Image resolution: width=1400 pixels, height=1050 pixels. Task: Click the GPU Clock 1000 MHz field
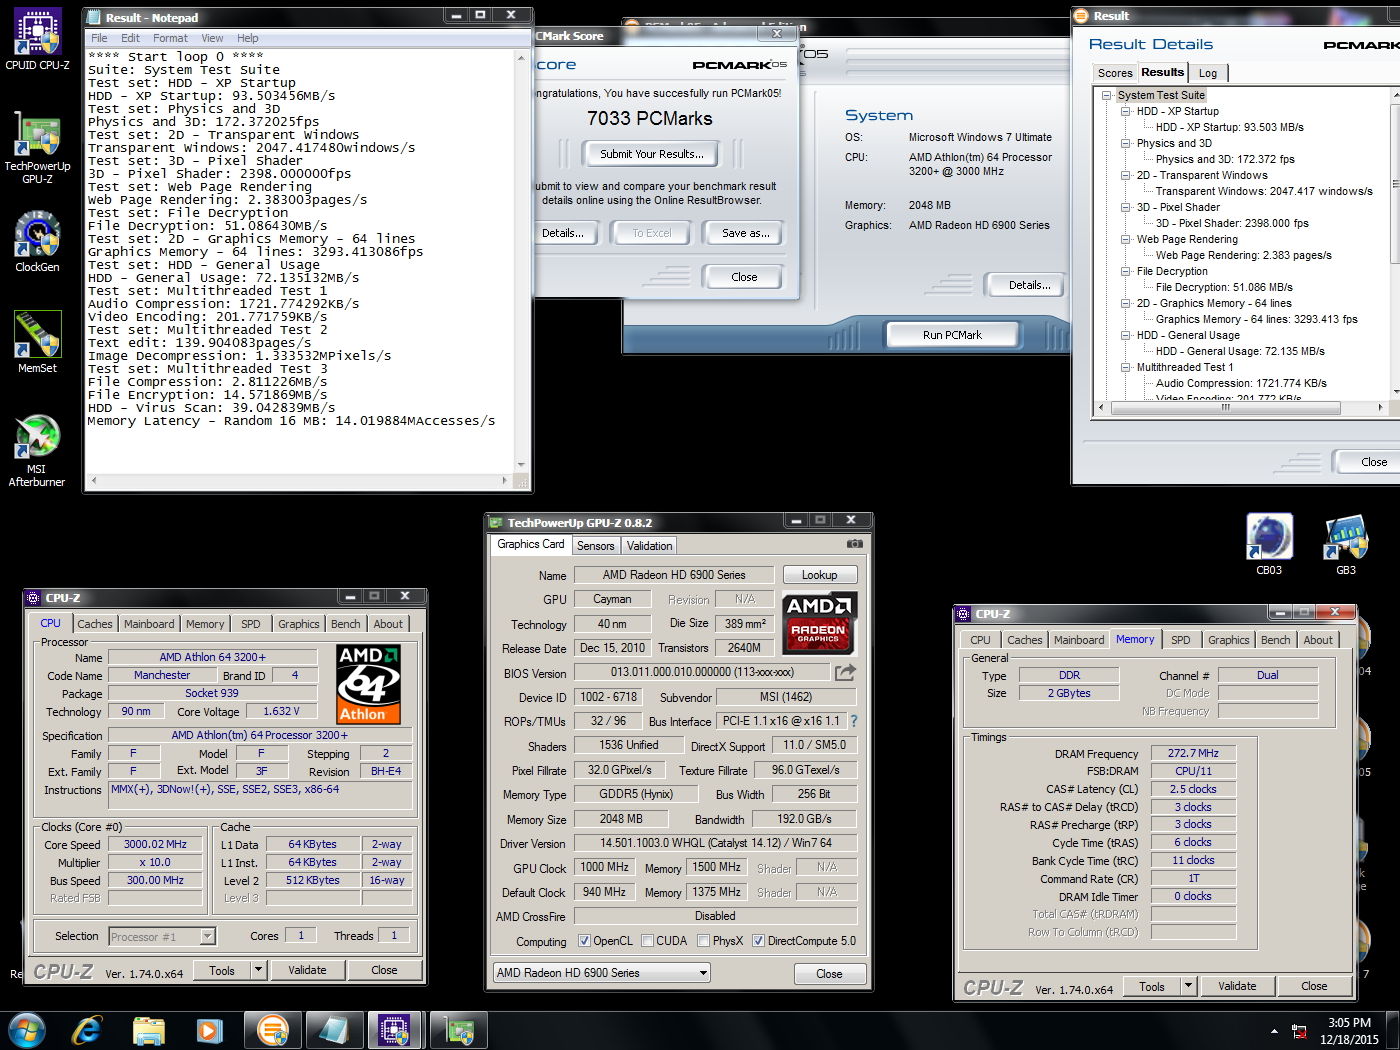(606, 867)
